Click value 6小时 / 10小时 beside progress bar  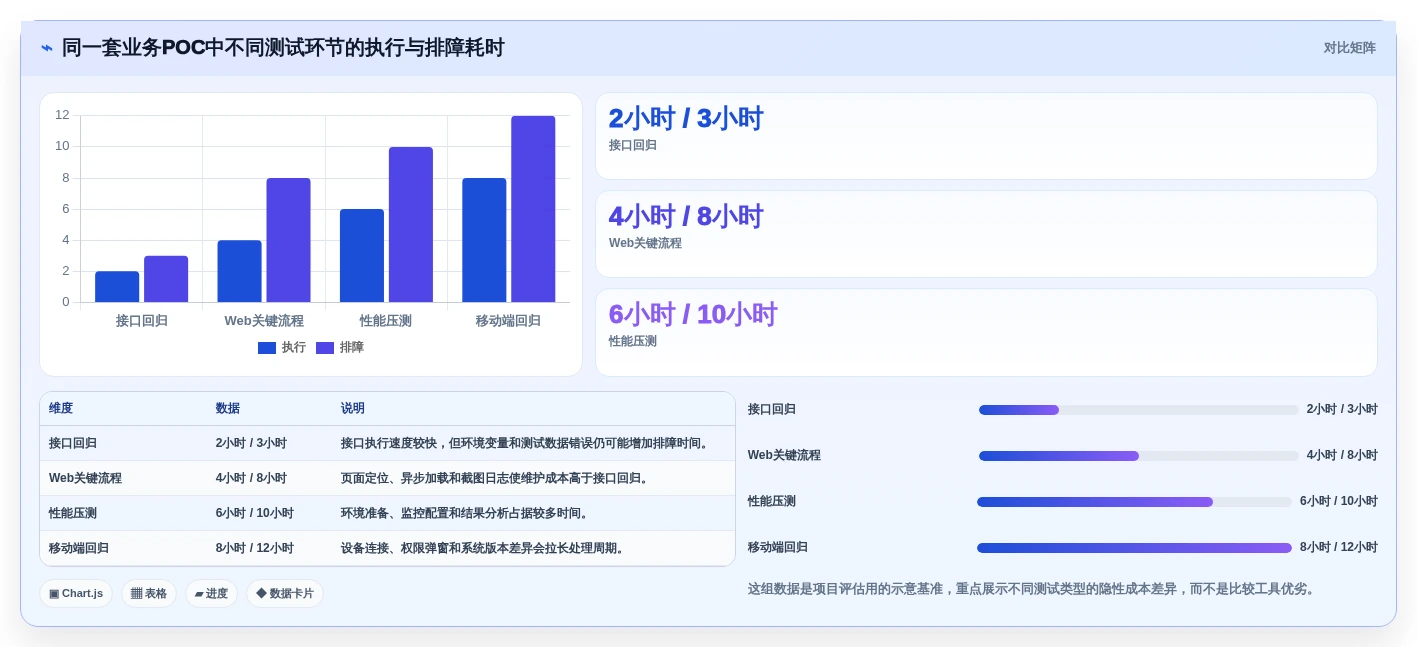[x=1339, y=502]
